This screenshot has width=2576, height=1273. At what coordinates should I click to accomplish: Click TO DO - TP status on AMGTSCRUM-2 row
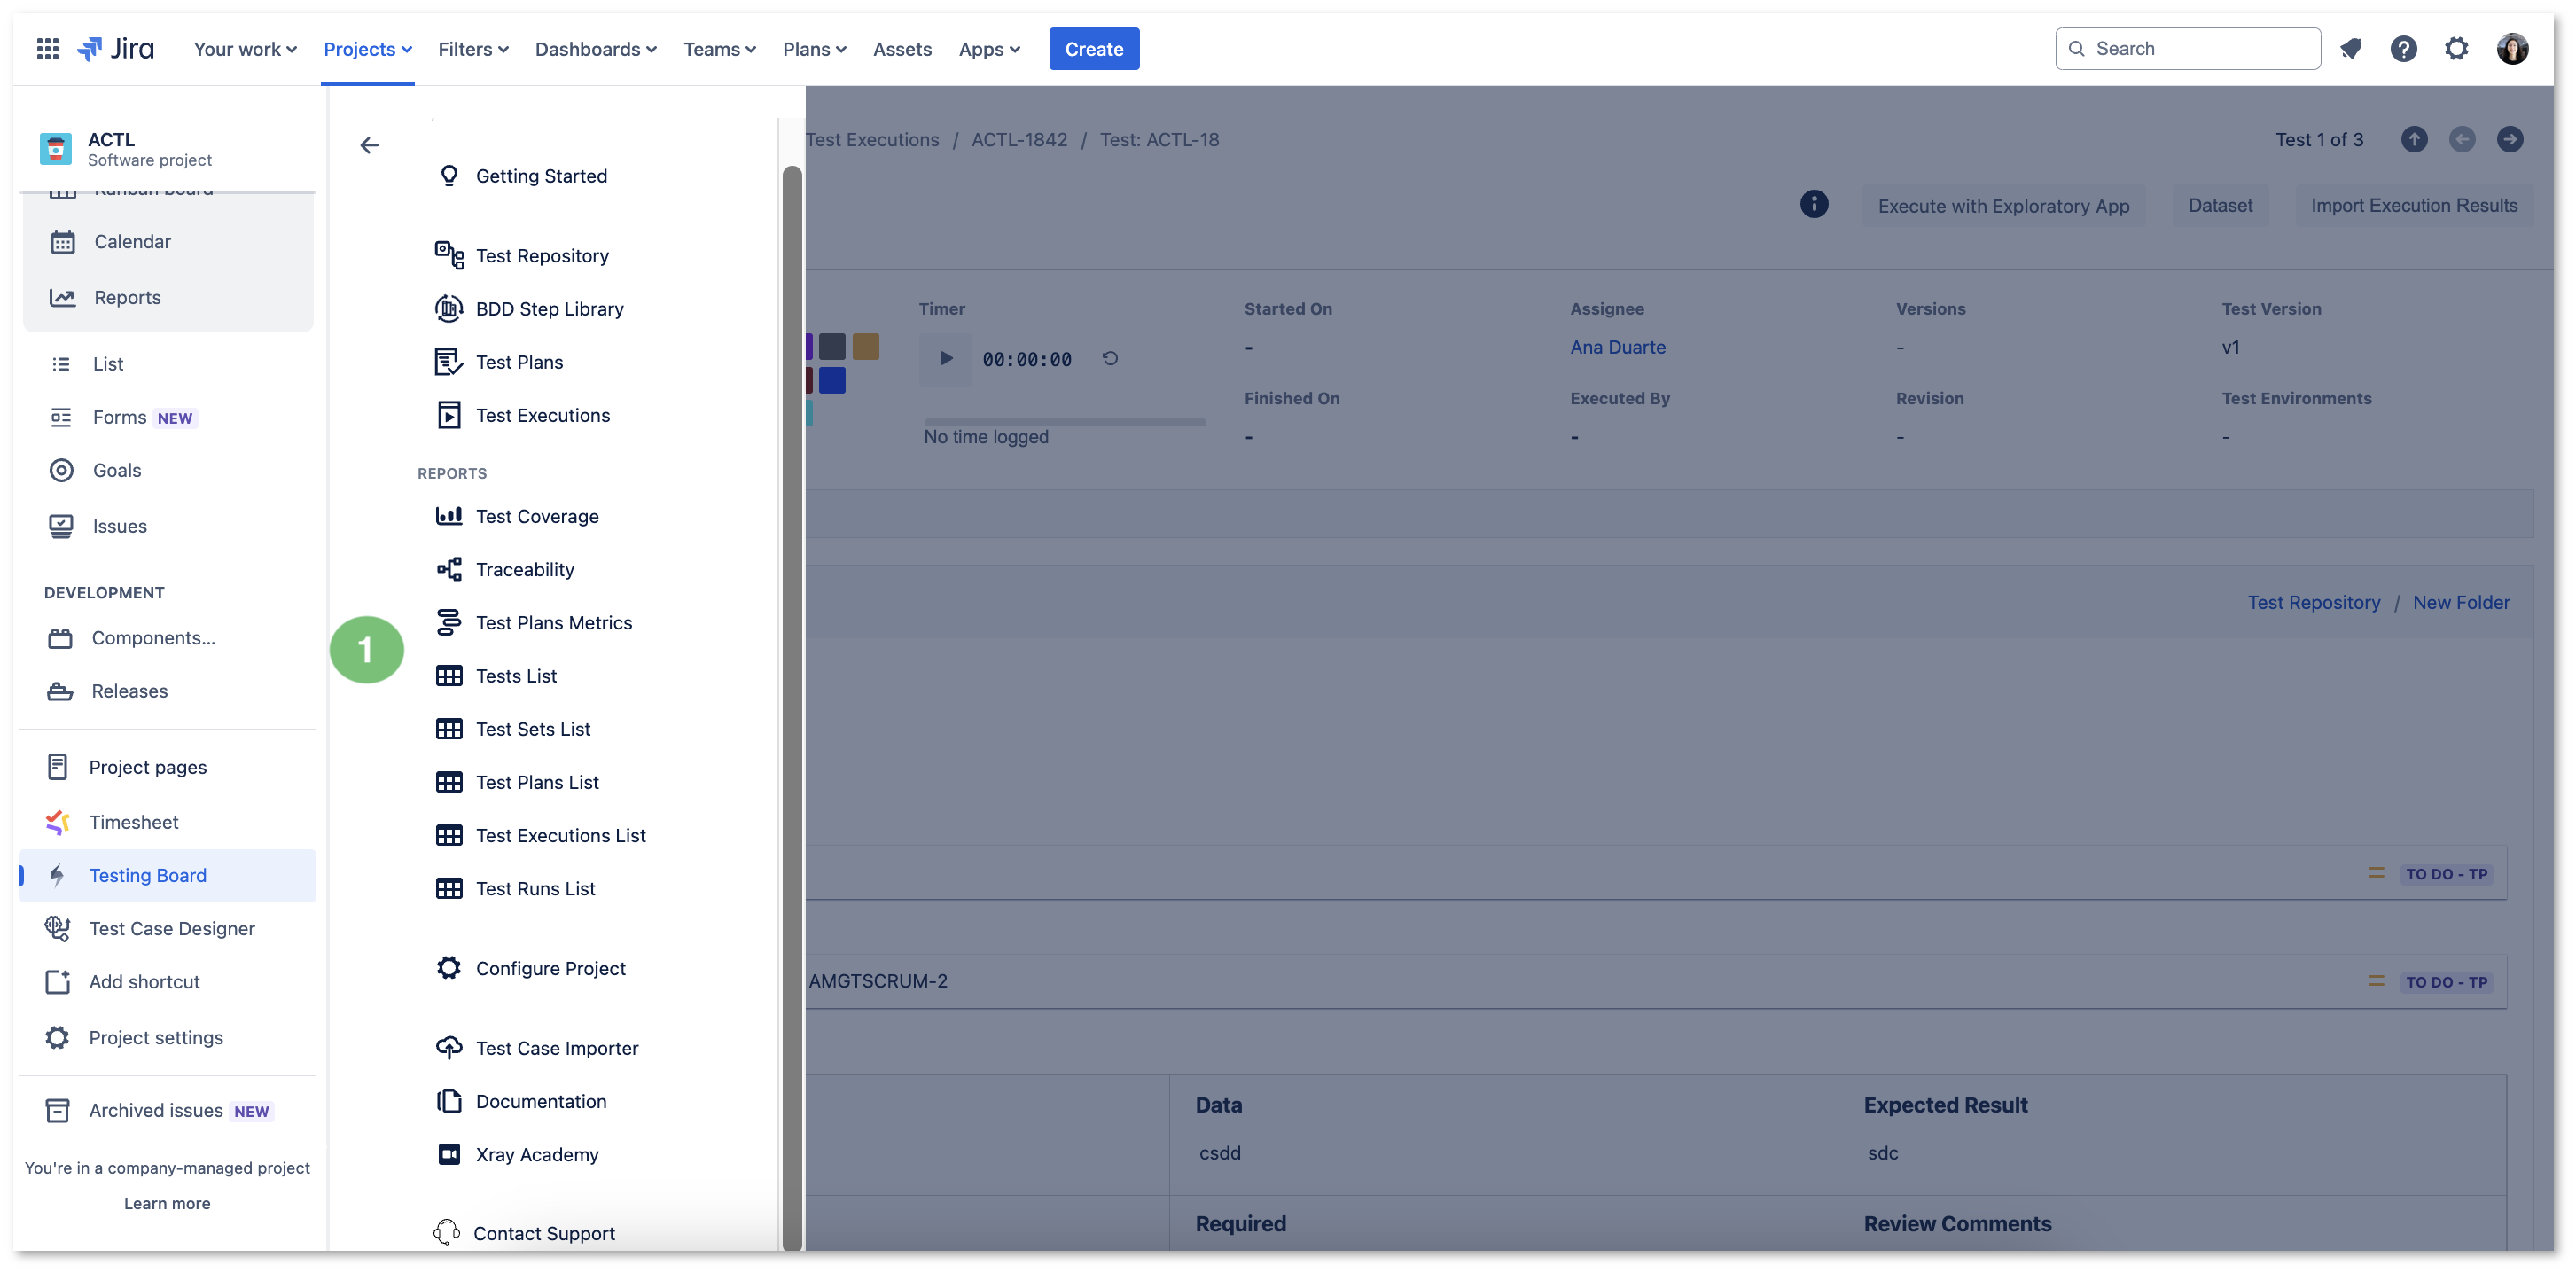tap(2446, 982)
